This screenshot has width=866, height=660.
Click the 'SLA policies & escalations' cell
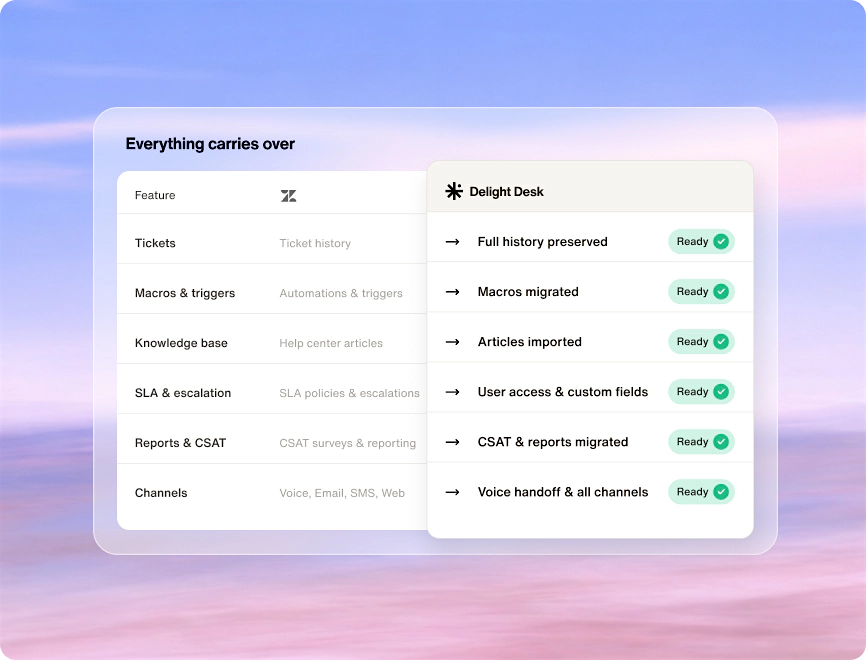349,393
